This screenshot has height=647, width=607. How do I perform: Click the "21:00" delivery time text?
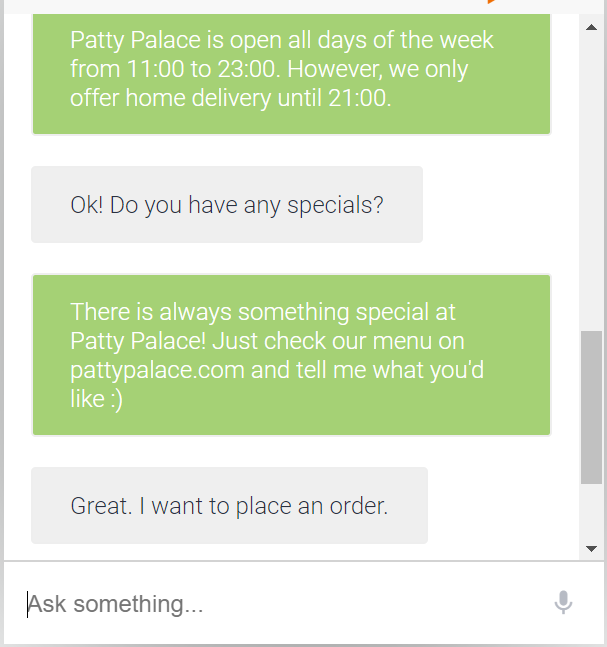[x=359, y=98]
